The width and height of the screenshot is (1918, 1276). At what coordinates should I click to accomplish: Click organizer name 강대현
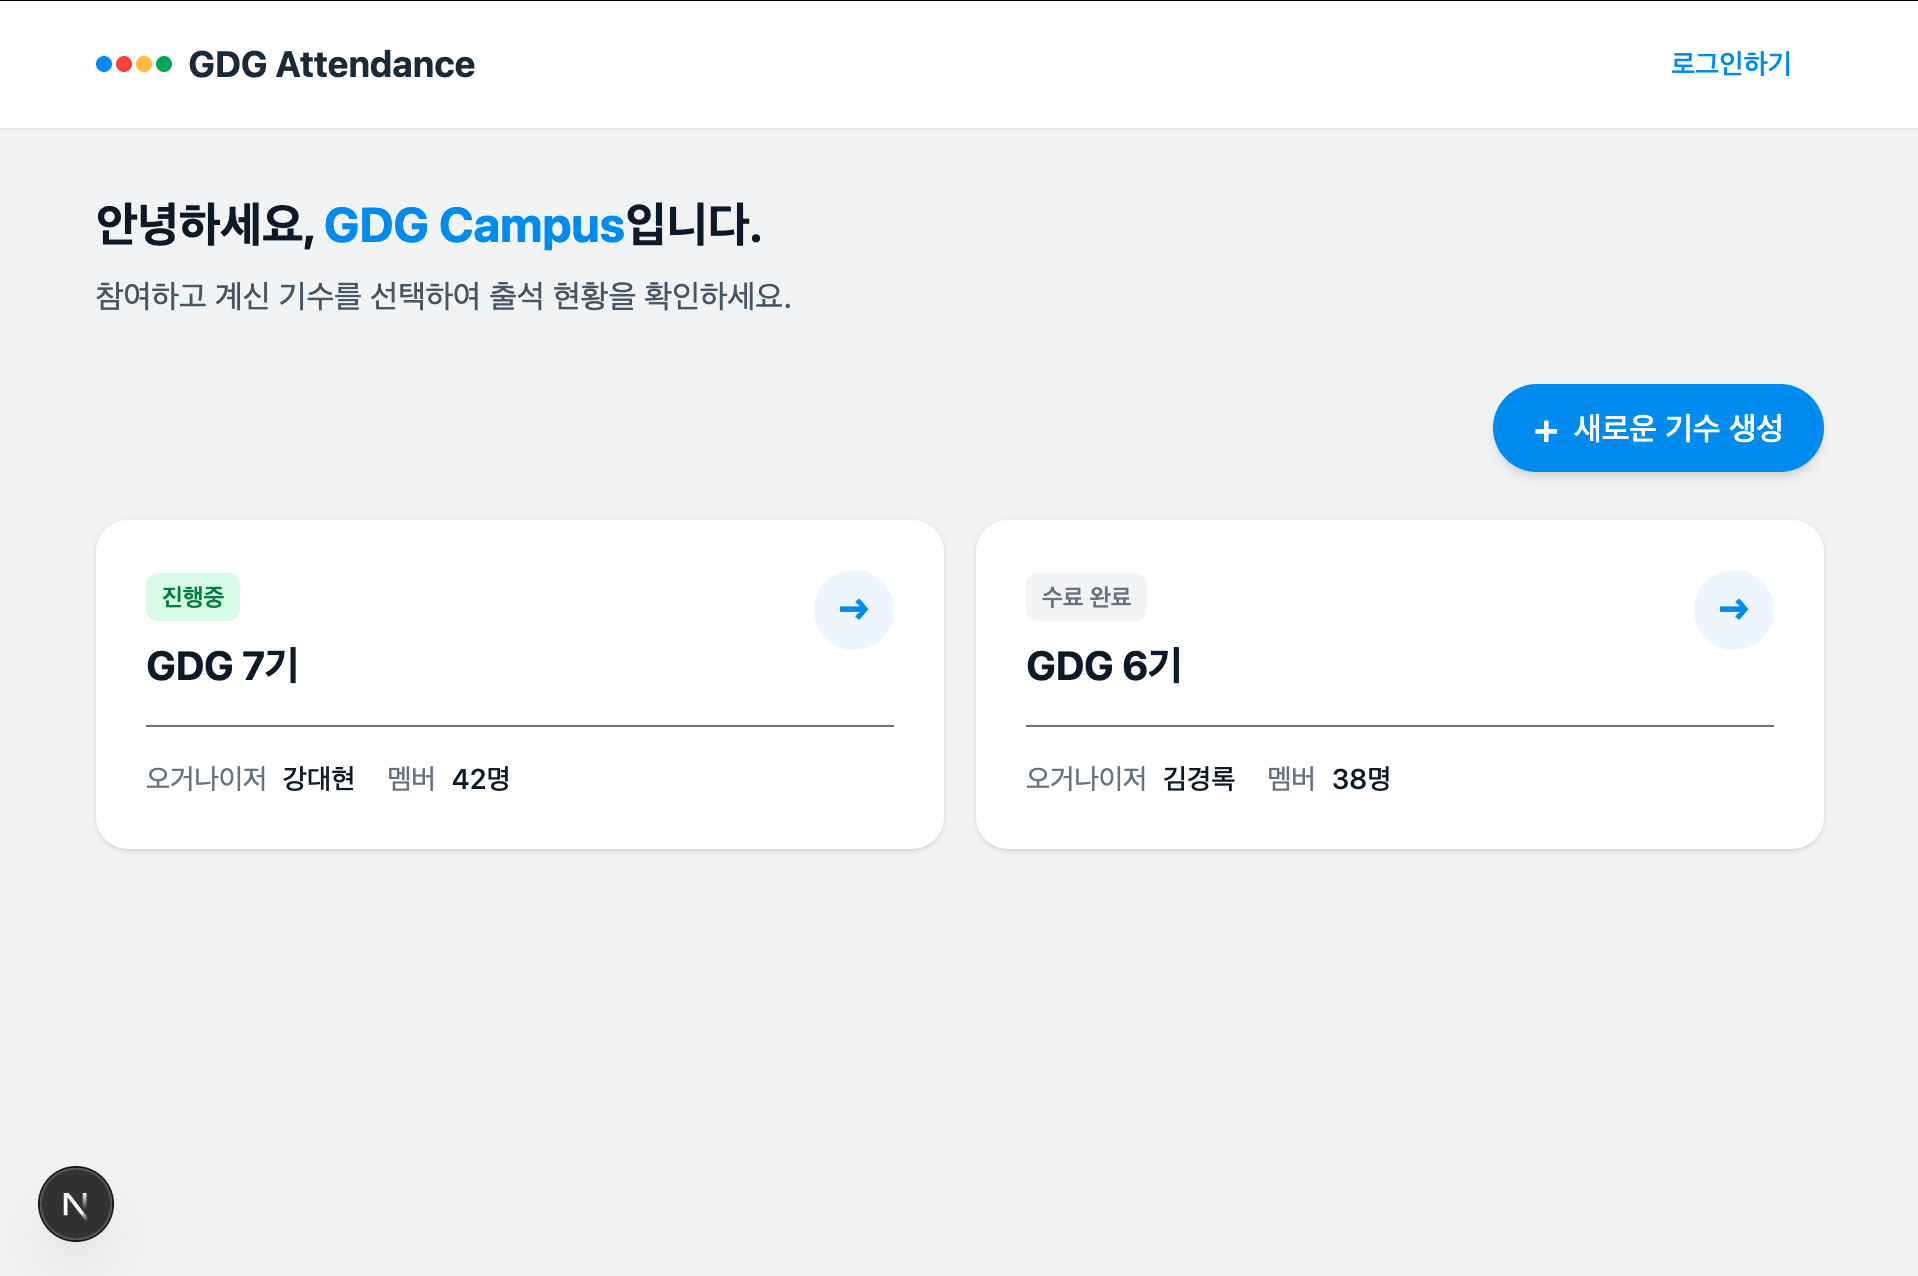pos(319,778)
